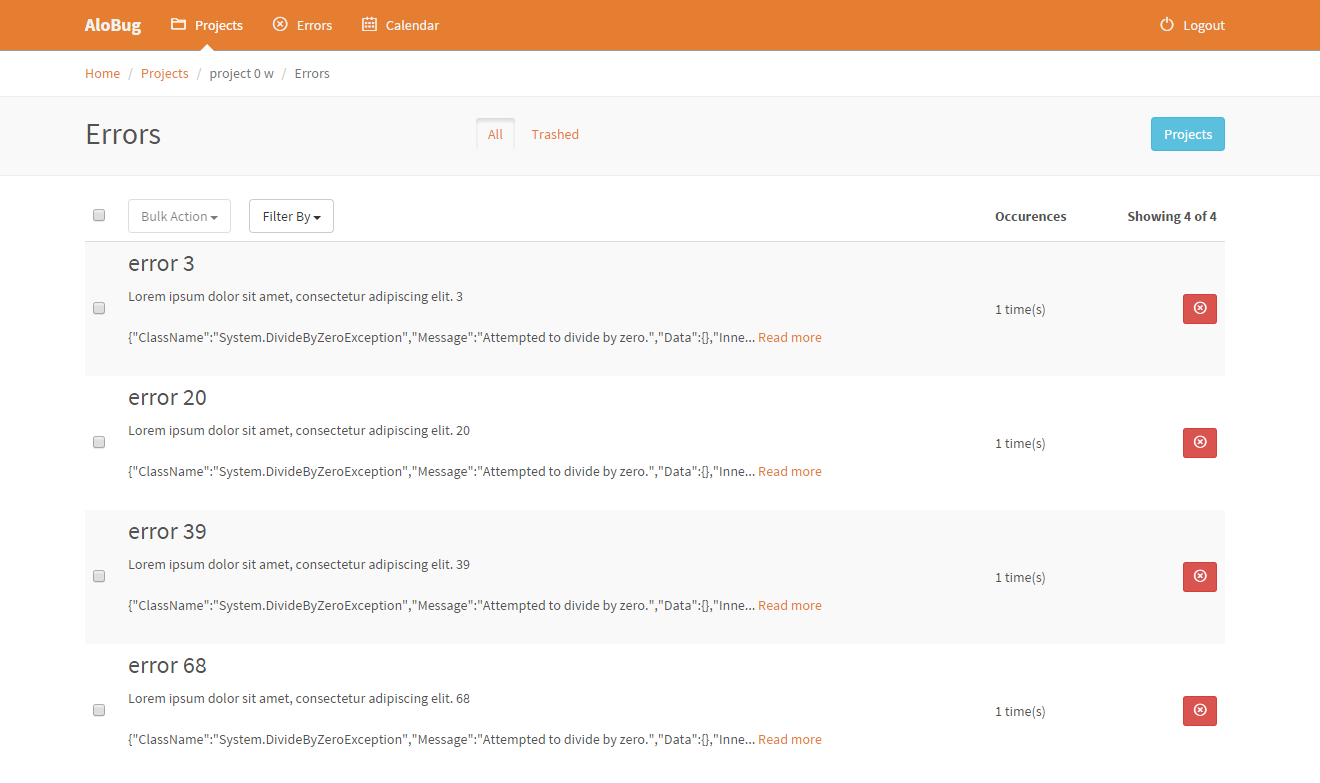Click the Occurences column header
1320x783 pixels.
click(x=1030, y=216)
